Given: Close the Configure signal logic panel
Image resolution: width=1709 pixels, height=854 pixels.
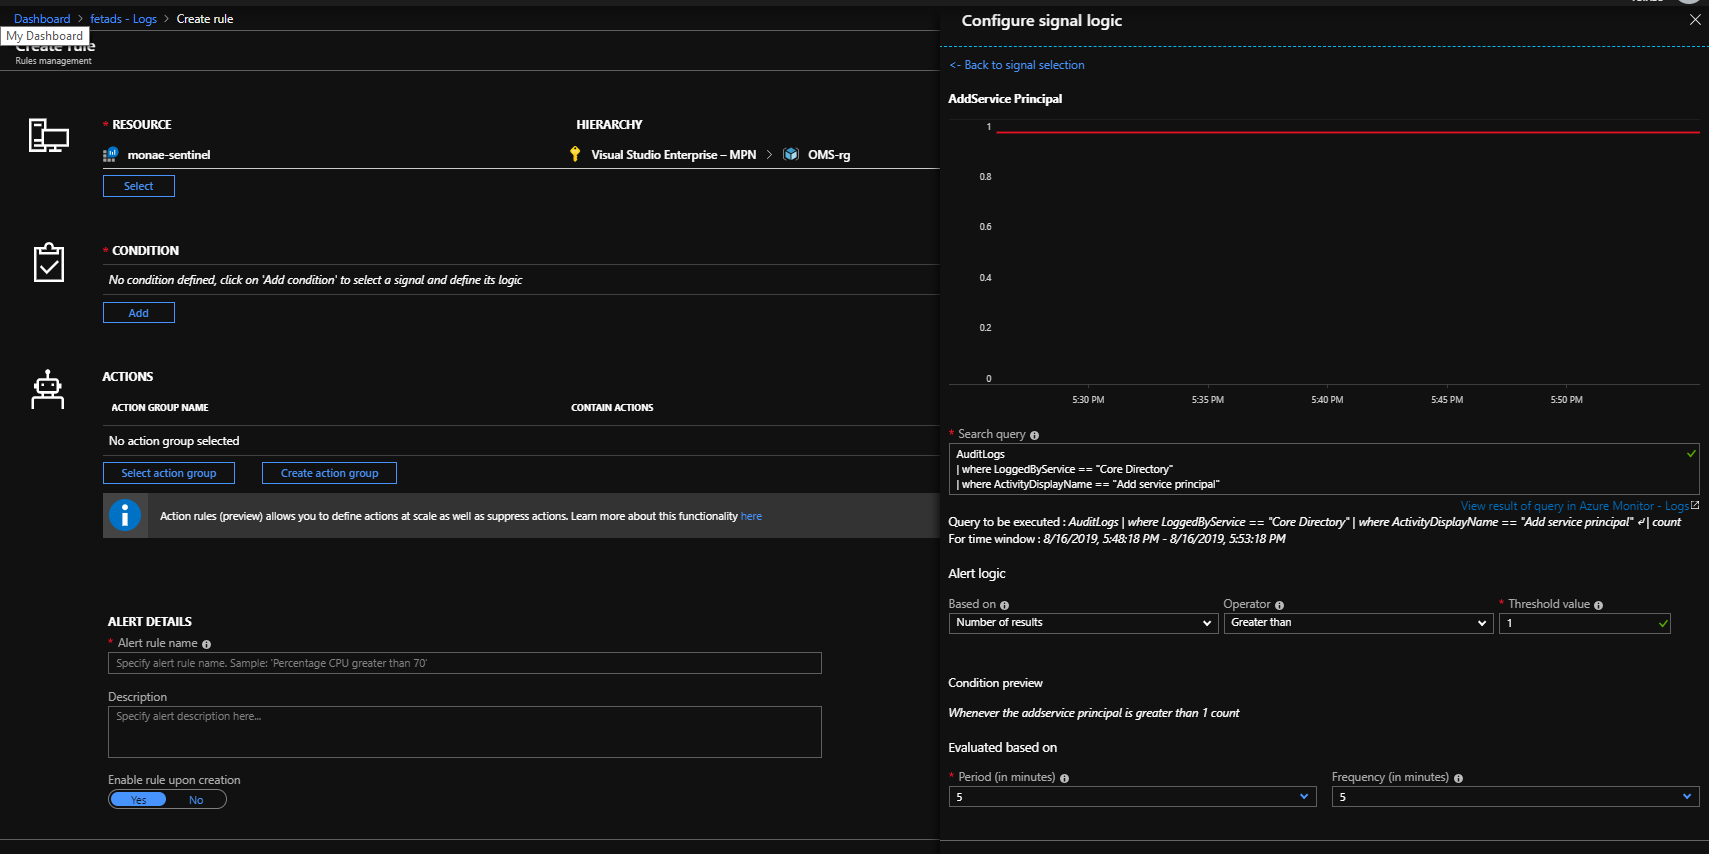Looking at the screenshot, I should (1694, 20).
